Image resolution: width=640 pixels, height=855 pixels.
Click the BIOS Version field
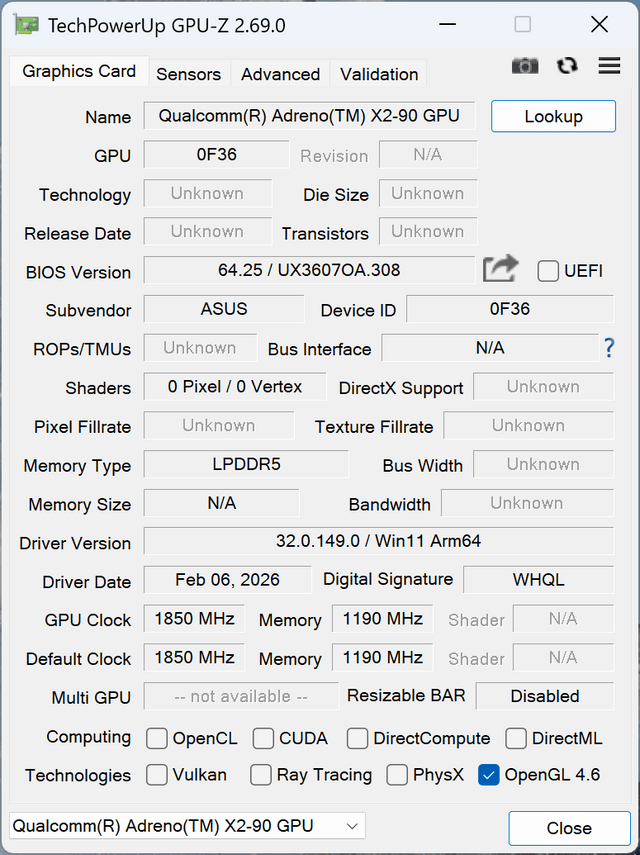coord(309,270)
